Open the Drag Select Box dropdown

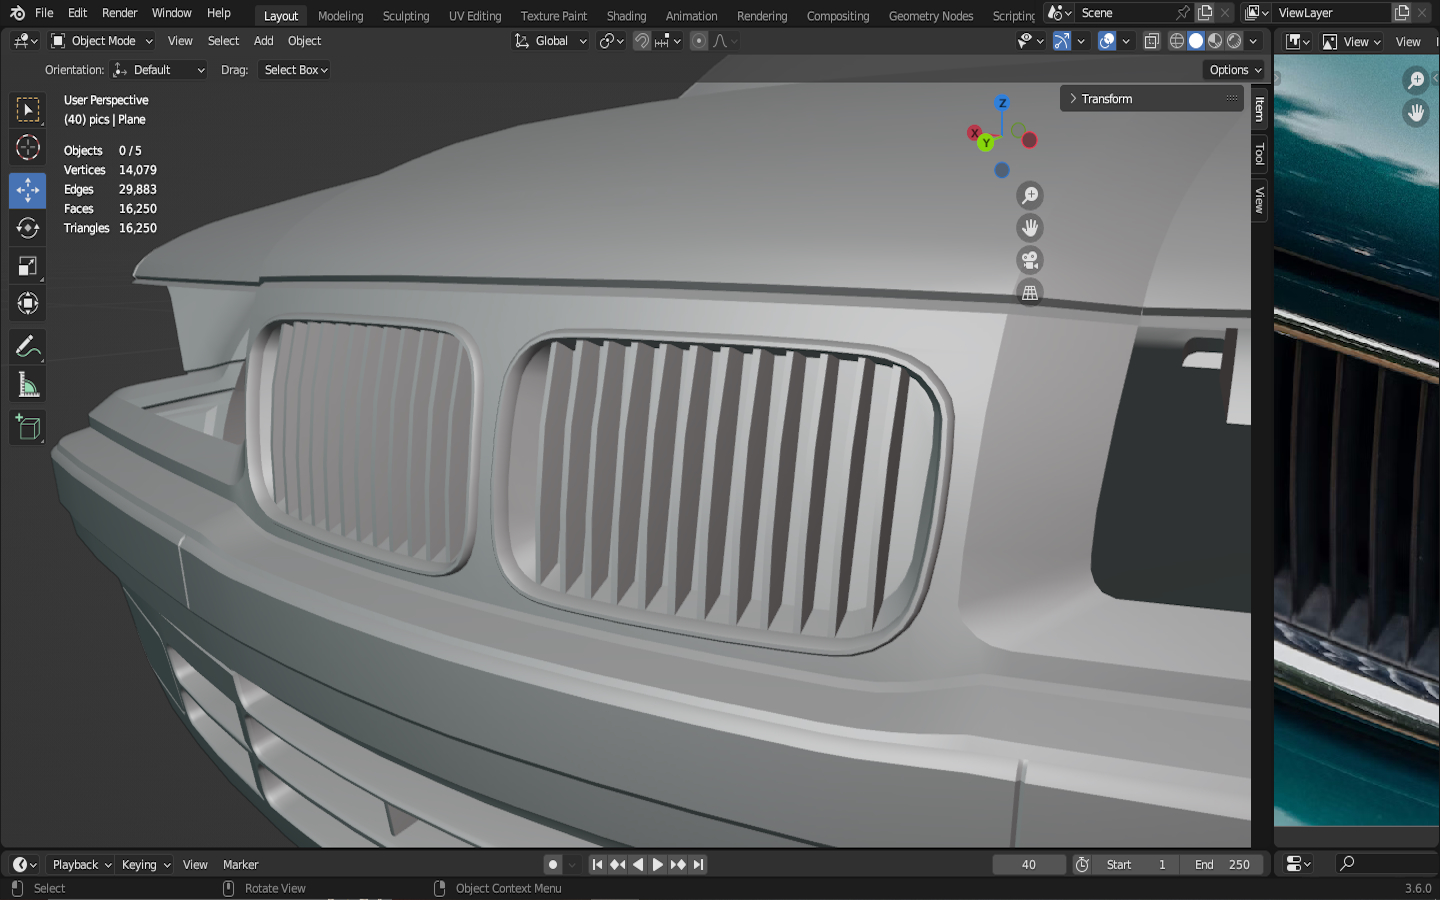click(x=295, y=70)
